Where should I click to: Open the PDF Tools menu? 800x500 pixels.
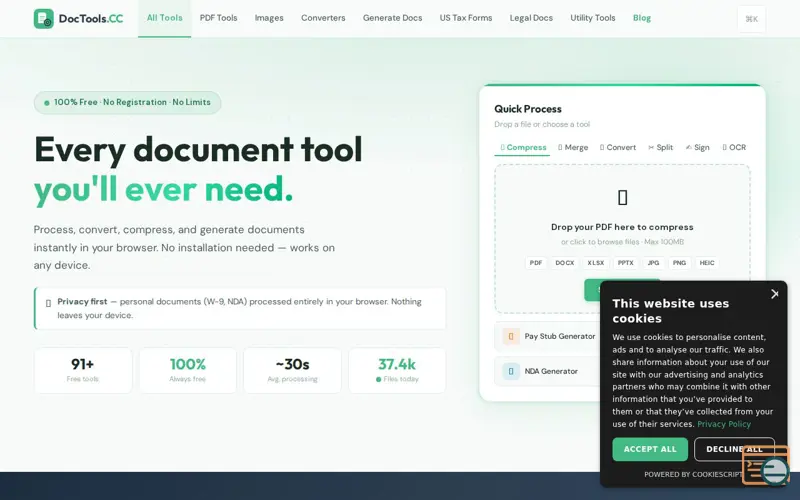[x=218, y=18]
